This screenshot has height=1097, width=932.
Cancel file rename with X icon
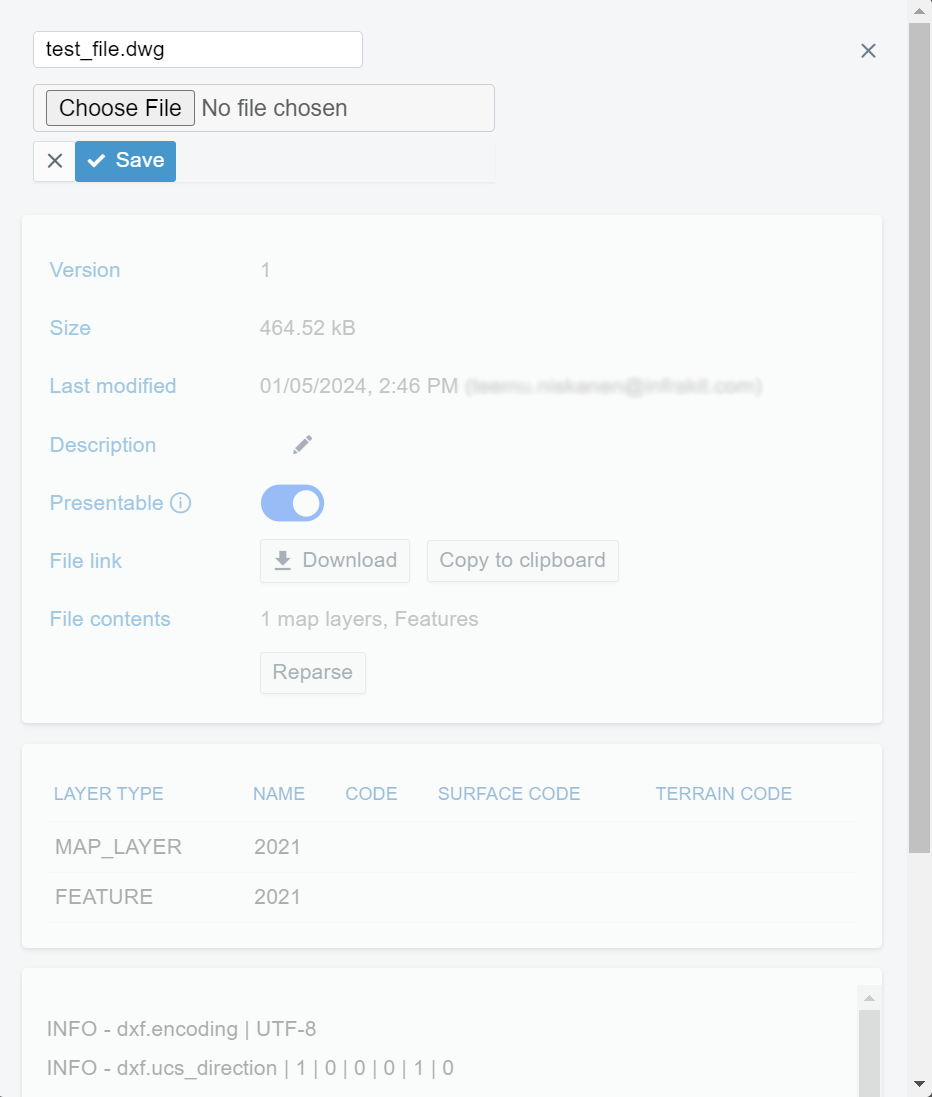click(x=55, y=161)
